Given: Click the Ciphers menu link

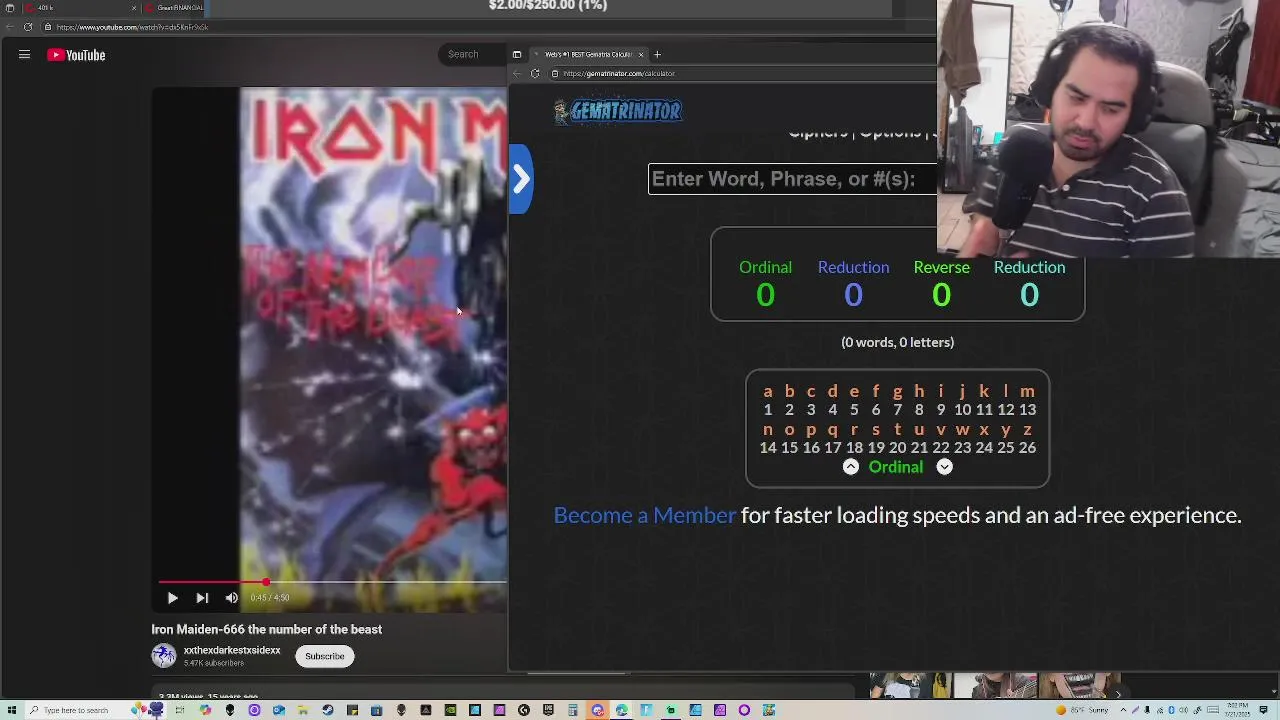Looking at the screenshot, I should click(817, 133).
